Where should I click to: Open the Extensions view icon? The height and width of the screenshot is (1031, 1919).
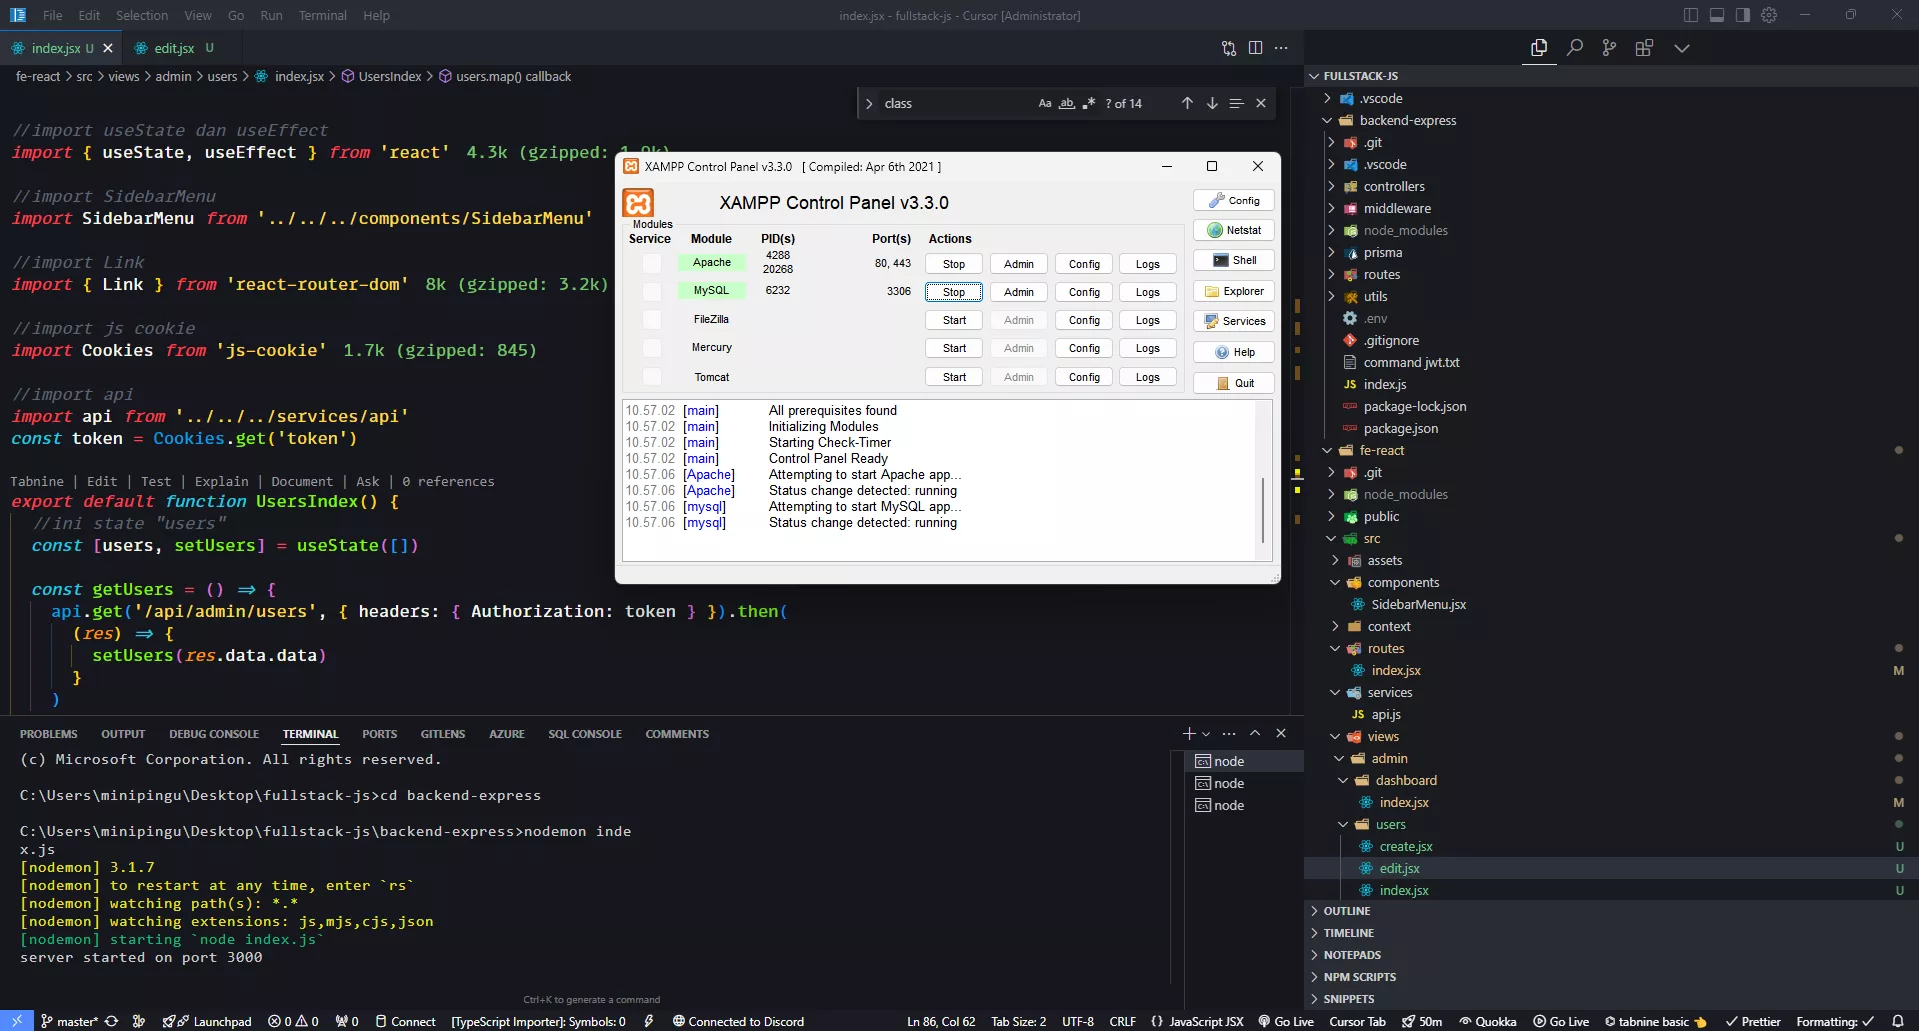click(x=1644, y=48)
